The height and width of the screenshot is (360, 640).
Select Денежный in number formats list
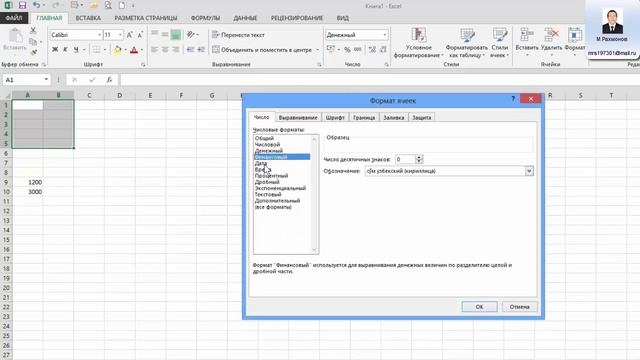(269, 151)
